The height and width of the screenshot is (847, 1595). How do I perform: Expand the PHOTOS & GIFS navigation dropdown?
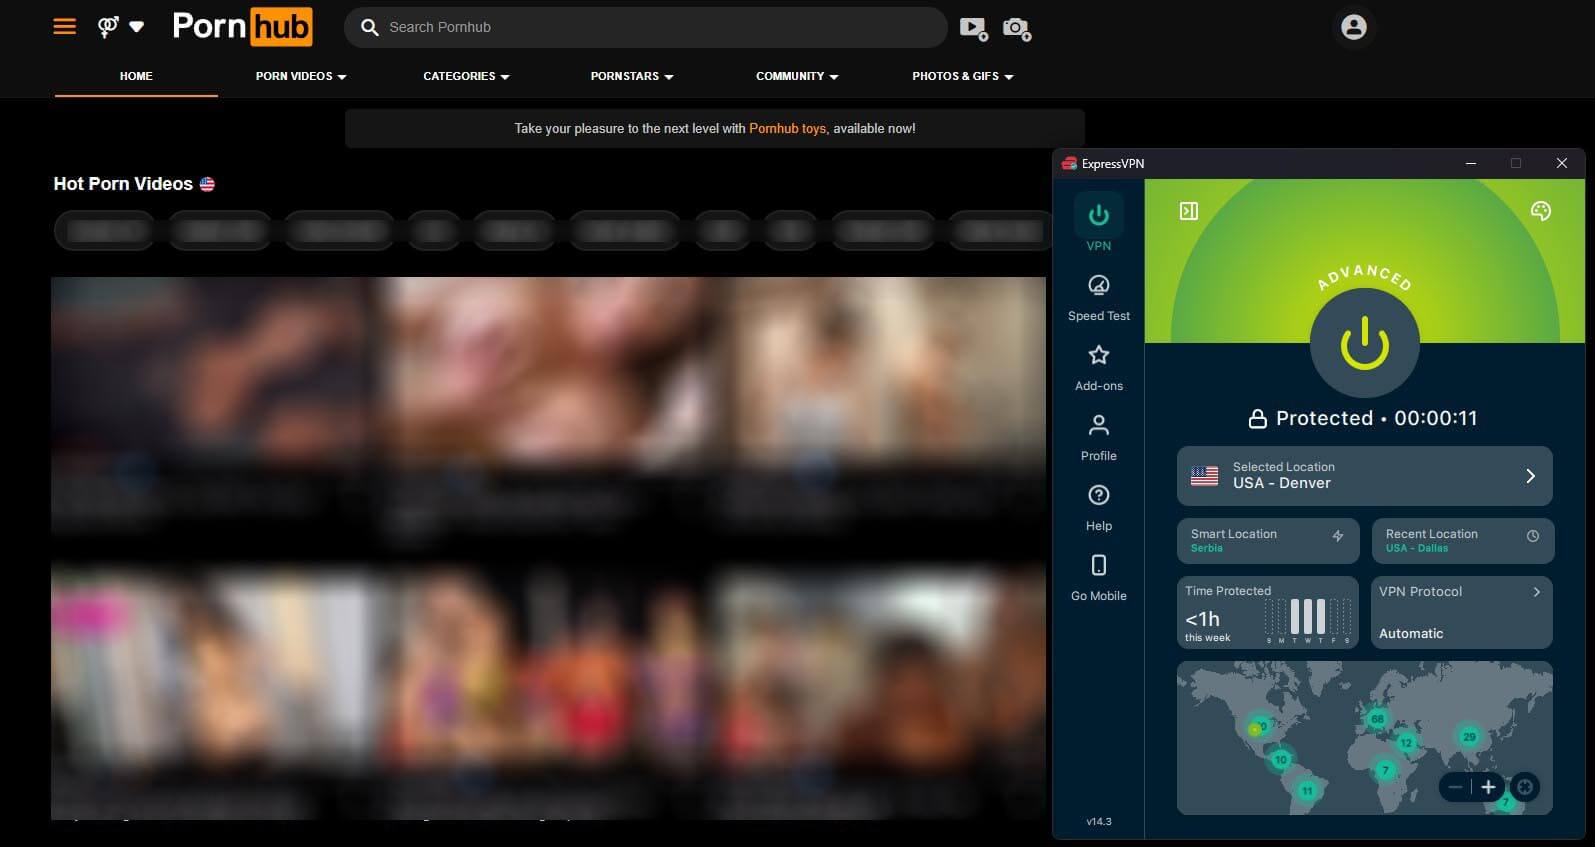coord(963,76)
